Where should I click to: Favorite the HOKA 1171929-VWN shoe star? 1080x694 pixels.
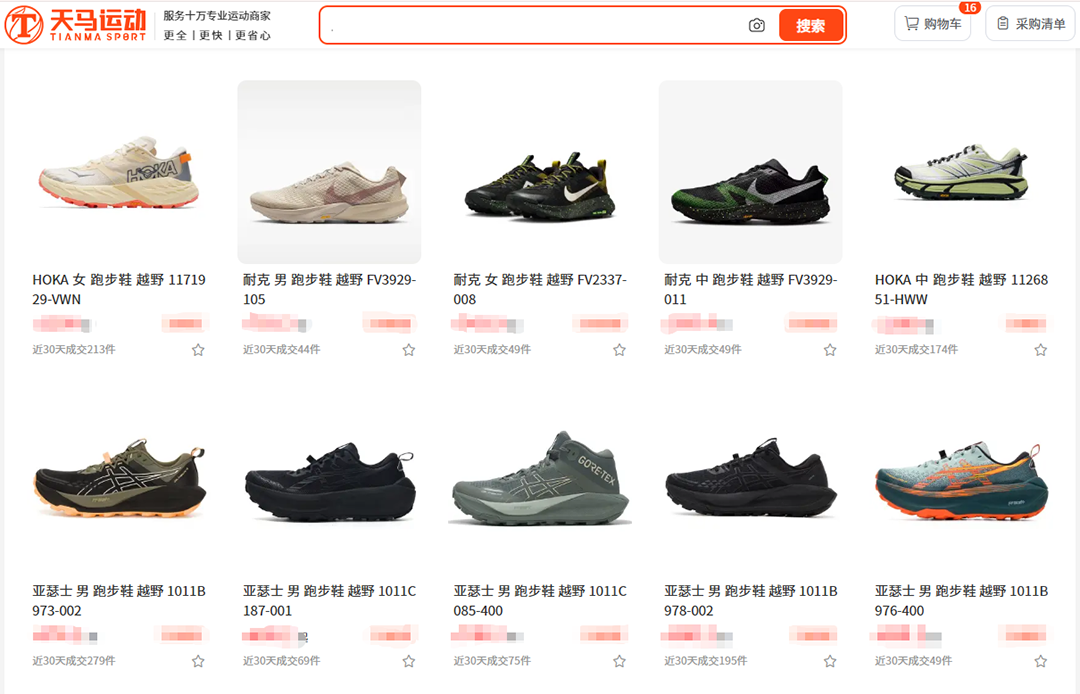[x=198, y=350]
